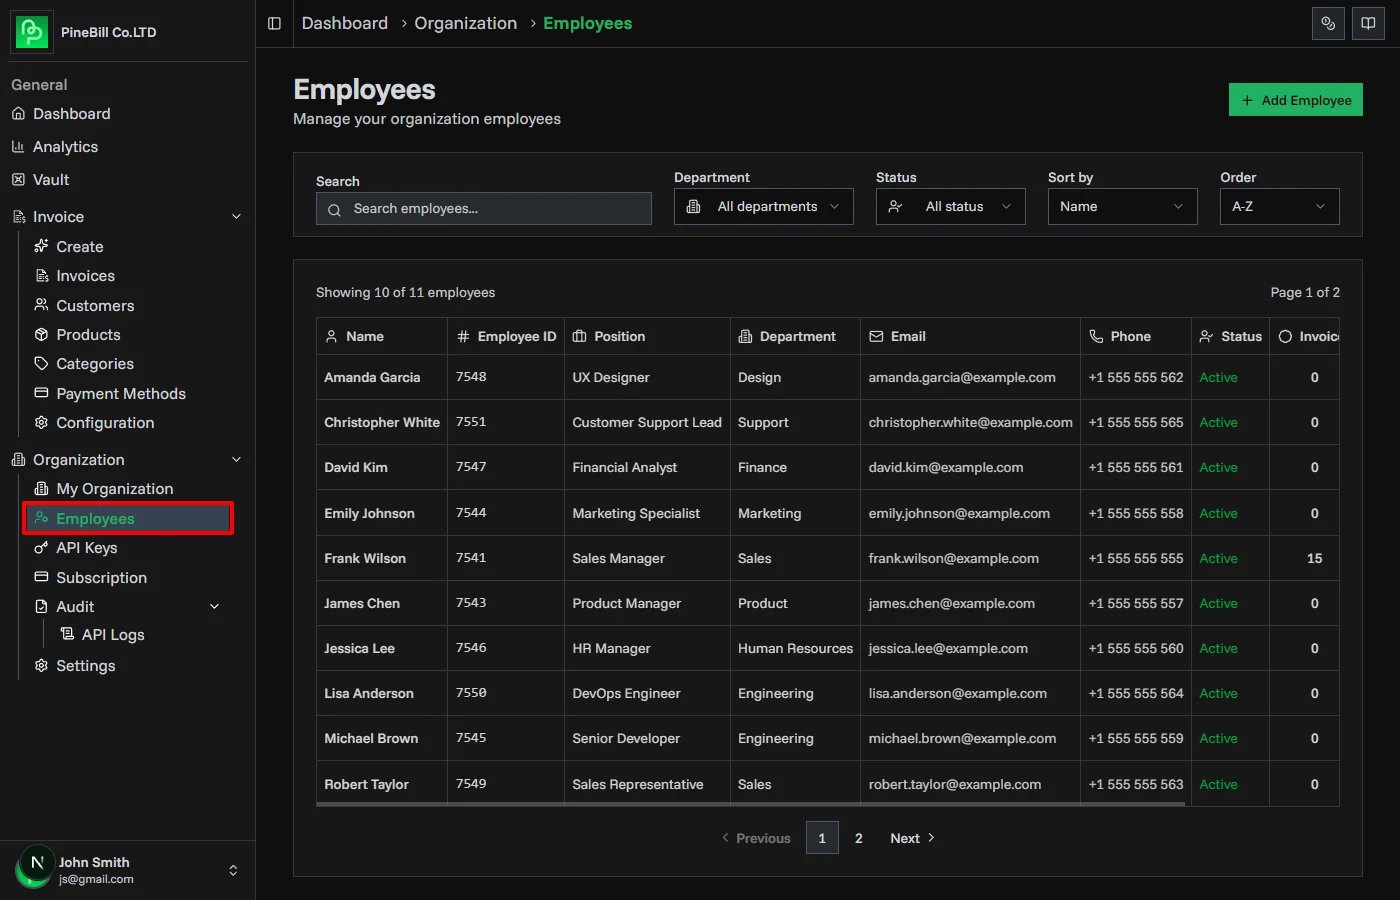This screenshot has width=1400, height=900.
Task: Select page 2 in pagination
Action: point(858,838)
